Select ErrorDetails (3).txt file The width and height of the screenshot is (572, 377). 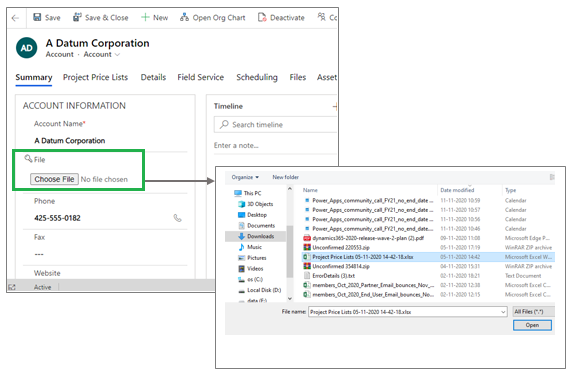[427, 276]
